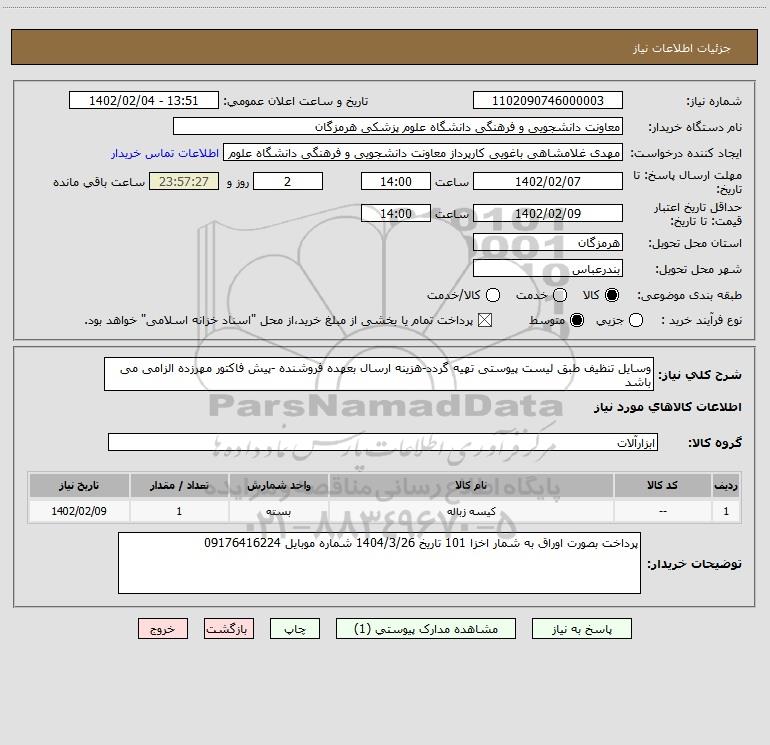
Task: Click the بازگشت back button
Action: [229, 629]
